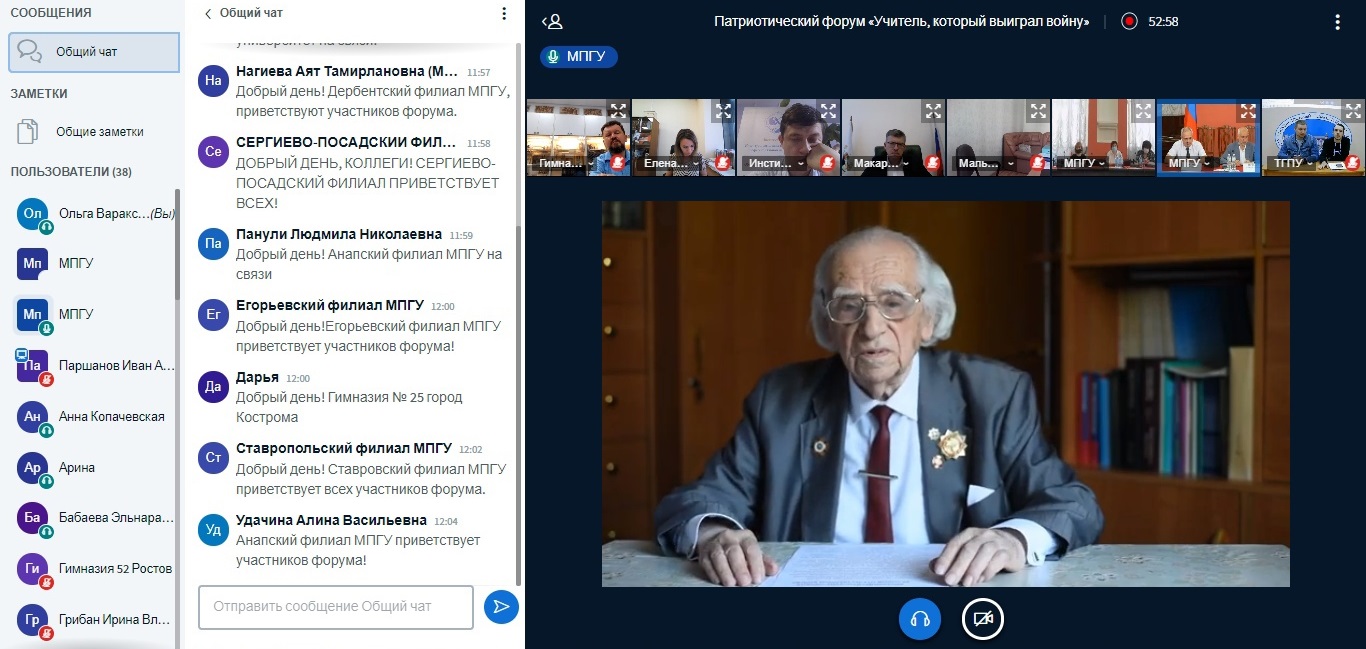
Task: Click the Отправить сообщение input field
Action: pyautogui.click(x=335, y=607)
